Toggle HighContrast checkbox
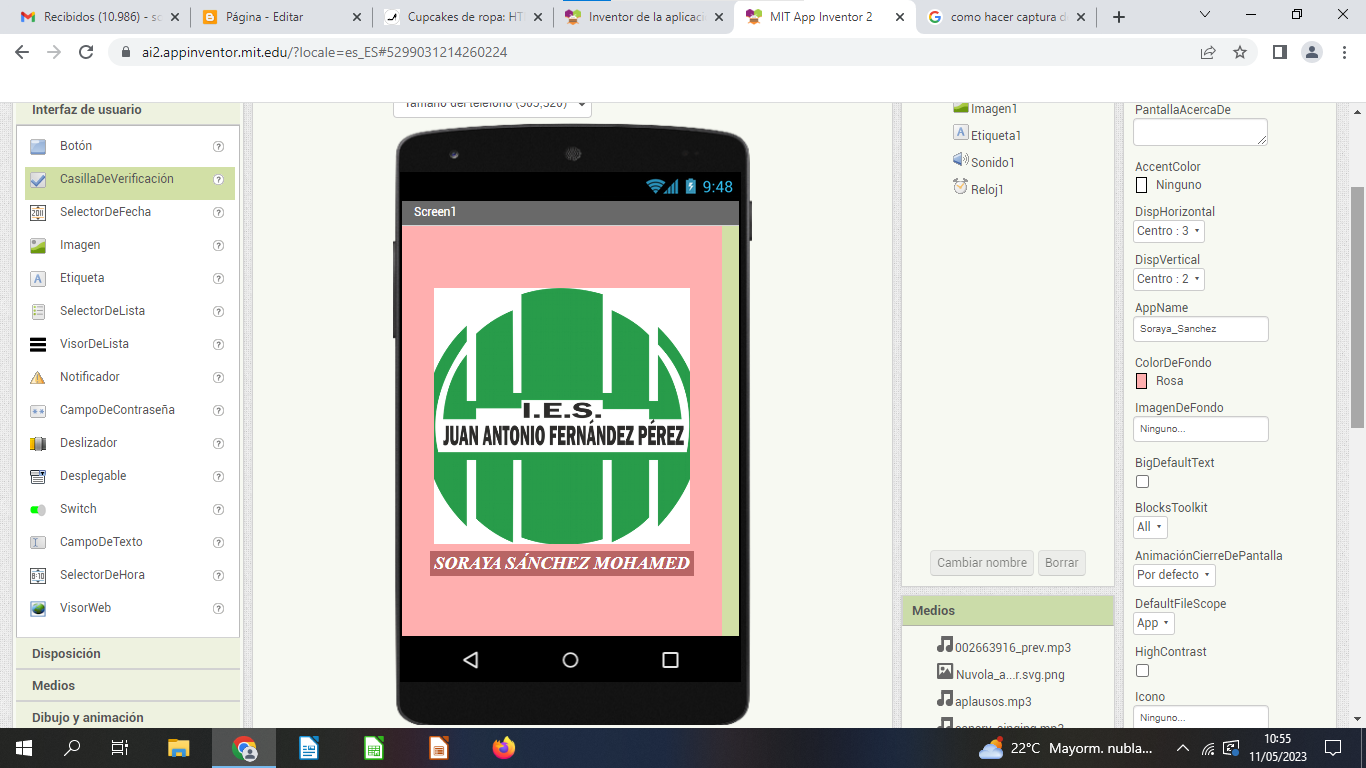Screen dimensions: 1366x768 coord(1142,671)
